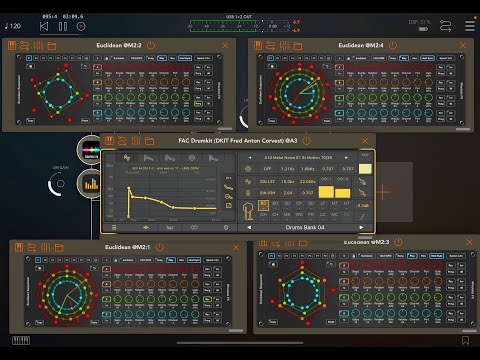Image resolution: width=480 pixels, height=360 pixels.
Task: Open routing icon in FAC Drumkit window header
Action: 122,141
